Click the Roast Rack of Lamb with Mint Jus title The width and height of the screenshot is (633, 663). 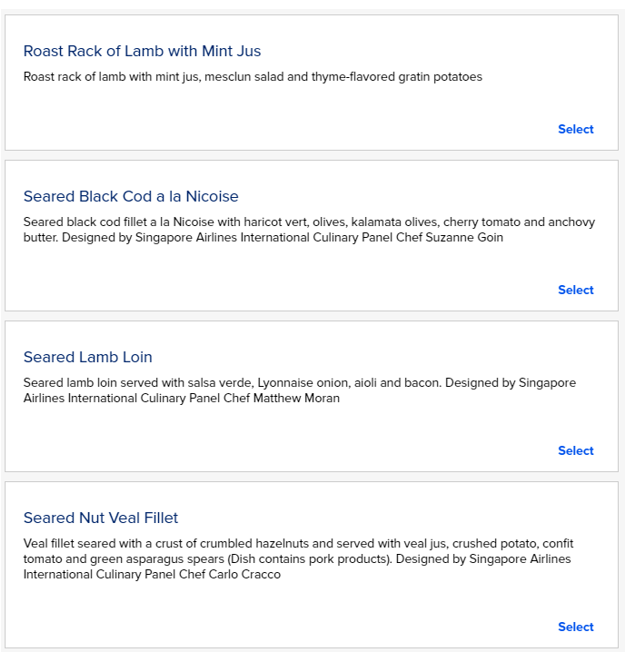(x=142, y=51)
